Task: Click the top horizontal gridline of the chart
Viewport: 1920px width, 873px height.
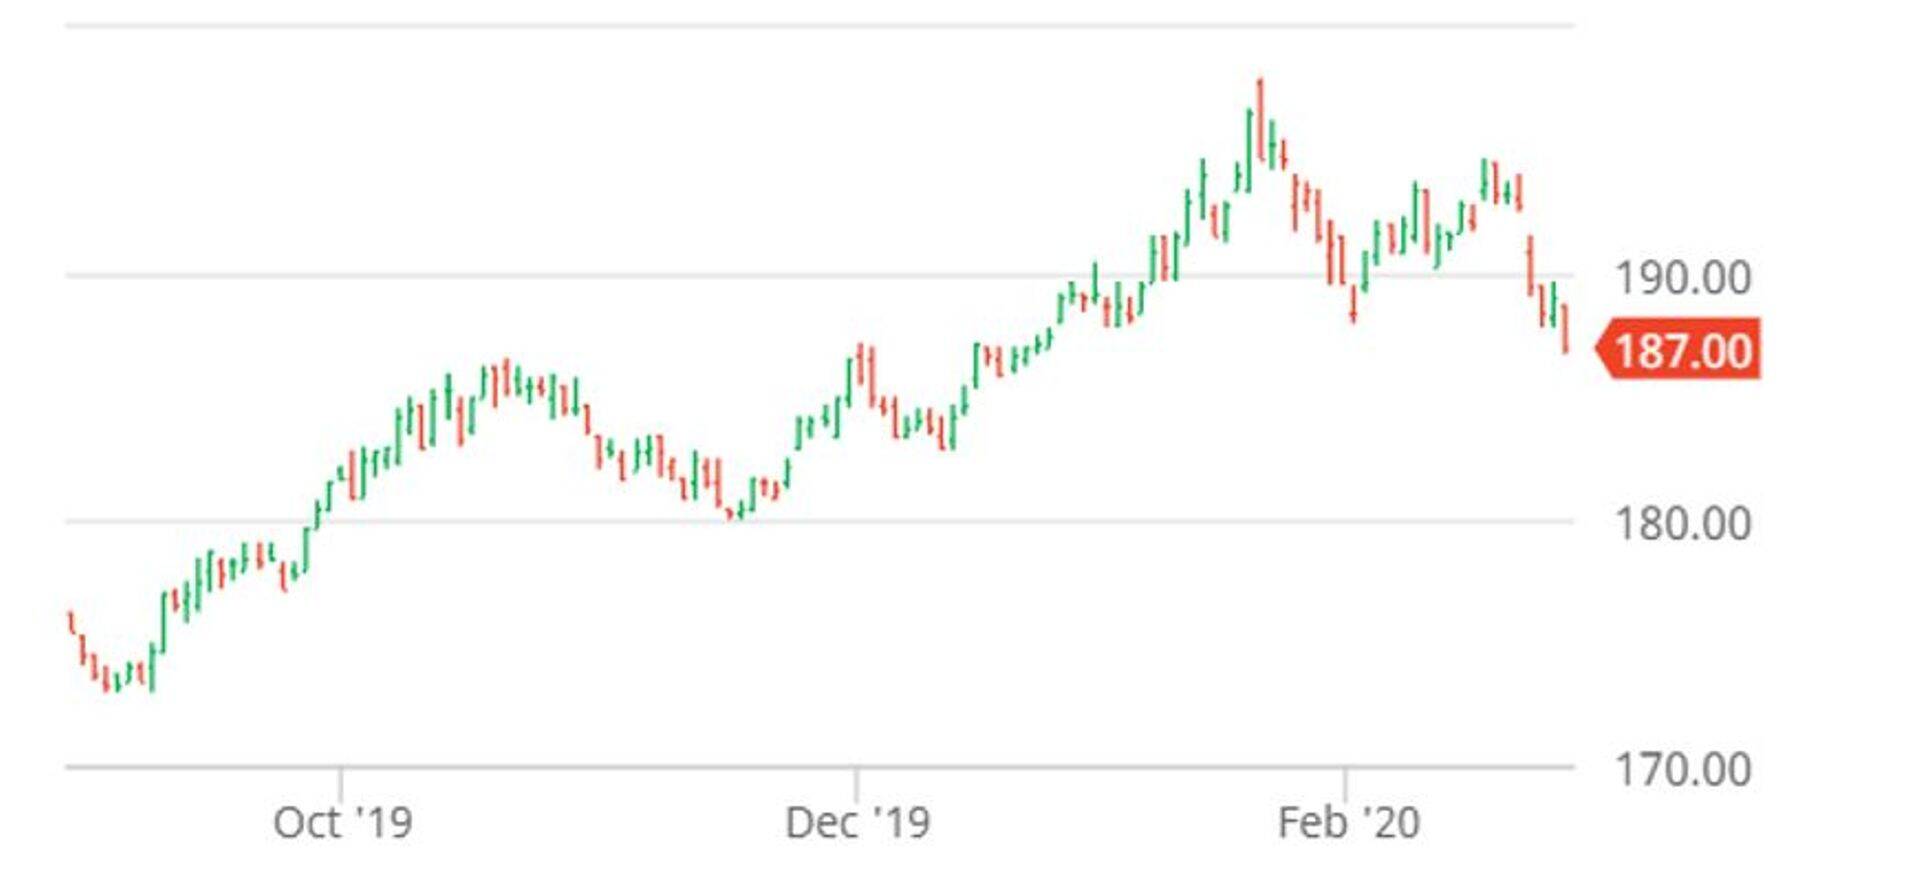Action: coord(820,26)
